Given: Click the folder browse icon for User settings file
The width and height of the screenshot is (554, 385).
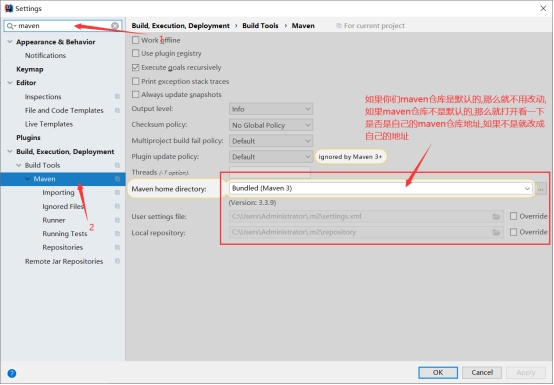Looking at the screenshot, I should (x=496, y=216).
